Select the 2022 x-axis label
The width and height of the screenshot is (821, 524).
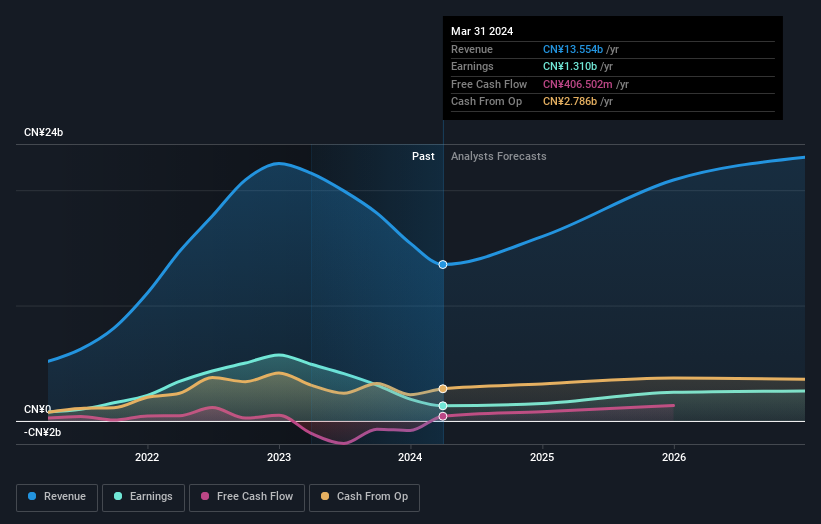147,457
